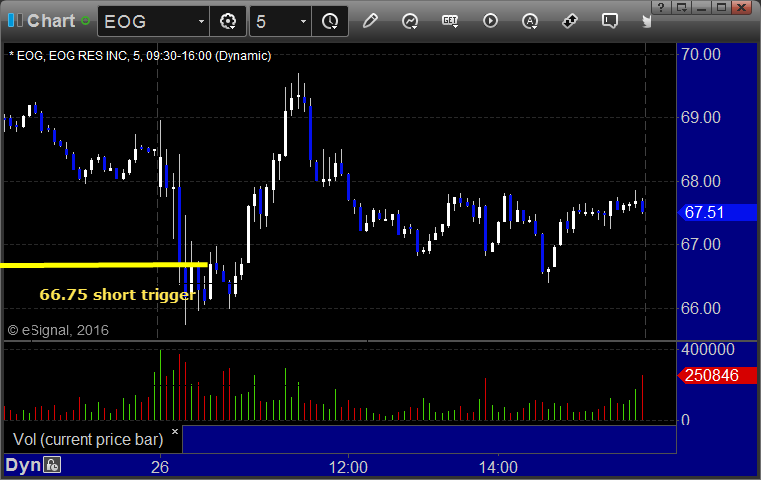761x480 pixels.
Task: Click the GET tools icon
Action: (450, 21)
